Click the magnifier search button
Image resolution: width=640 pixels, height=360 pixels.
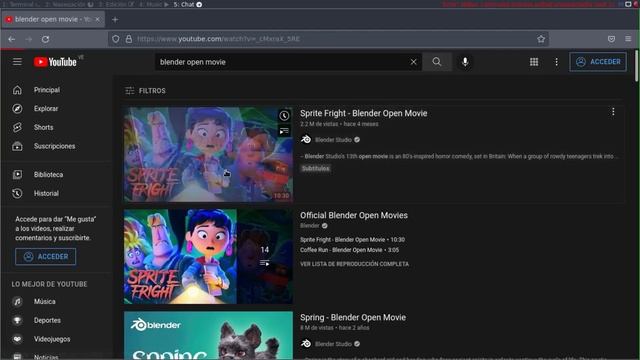[437, 62]
